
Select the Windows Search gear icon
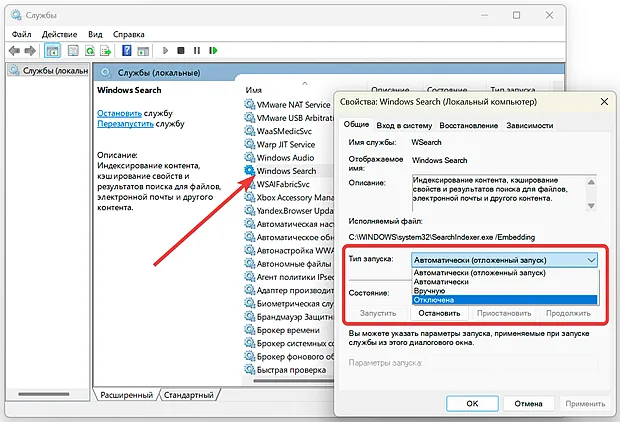click(250, 170)
